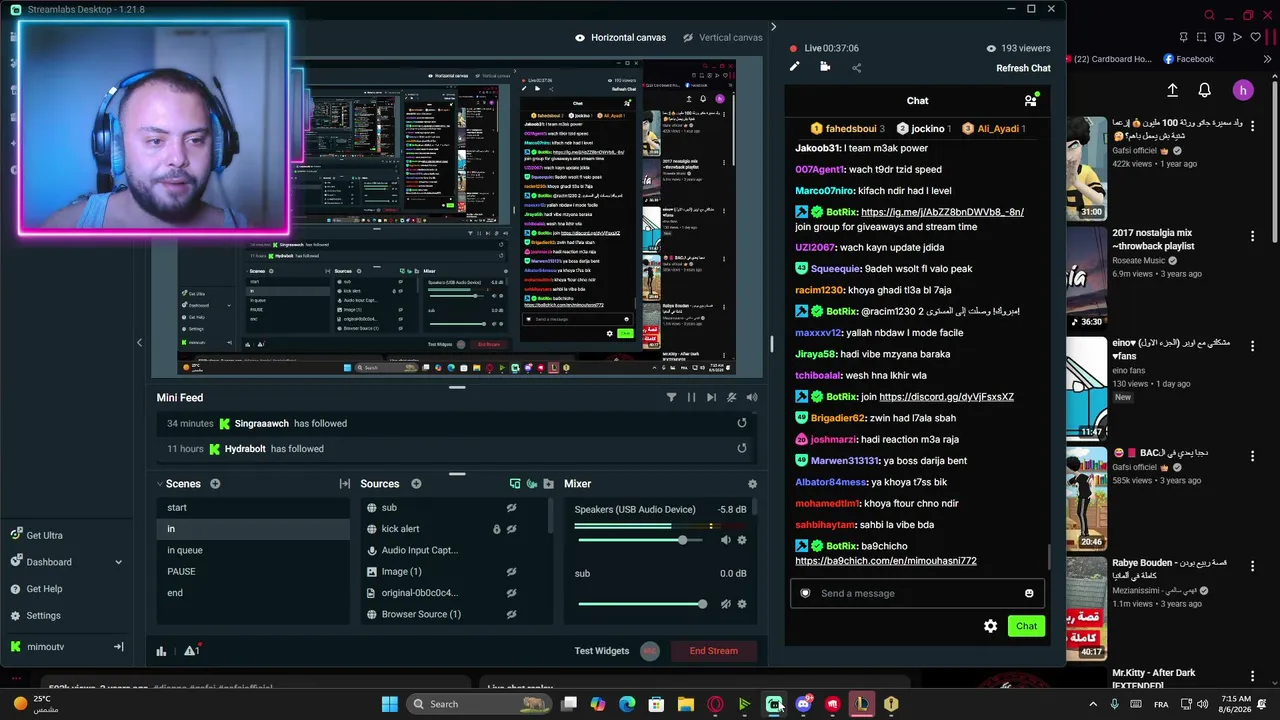This screenshot has height=720, width=1280.
Task: Share the stream with the share icon
Action: tap(856, 67)
